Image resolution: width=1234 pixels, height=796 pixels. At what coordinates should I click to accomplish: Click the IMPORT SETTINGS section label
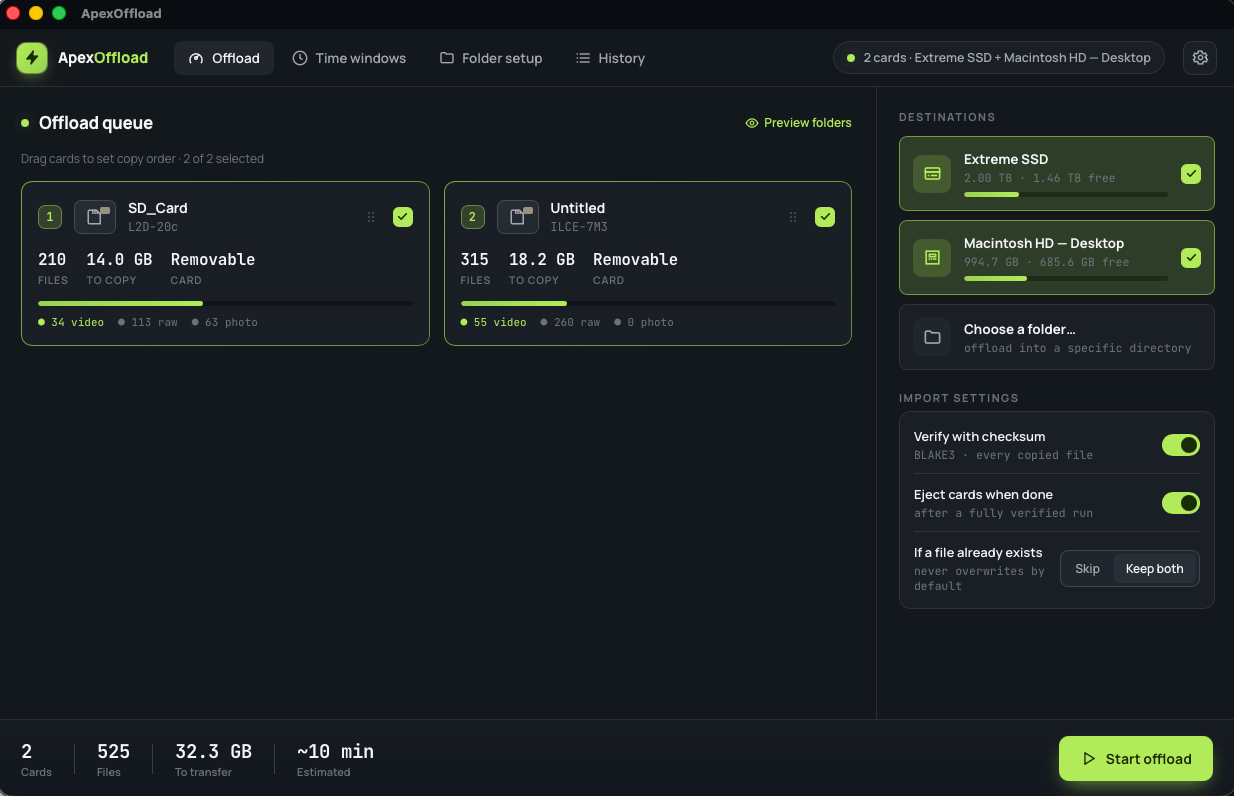click(958, 398)
